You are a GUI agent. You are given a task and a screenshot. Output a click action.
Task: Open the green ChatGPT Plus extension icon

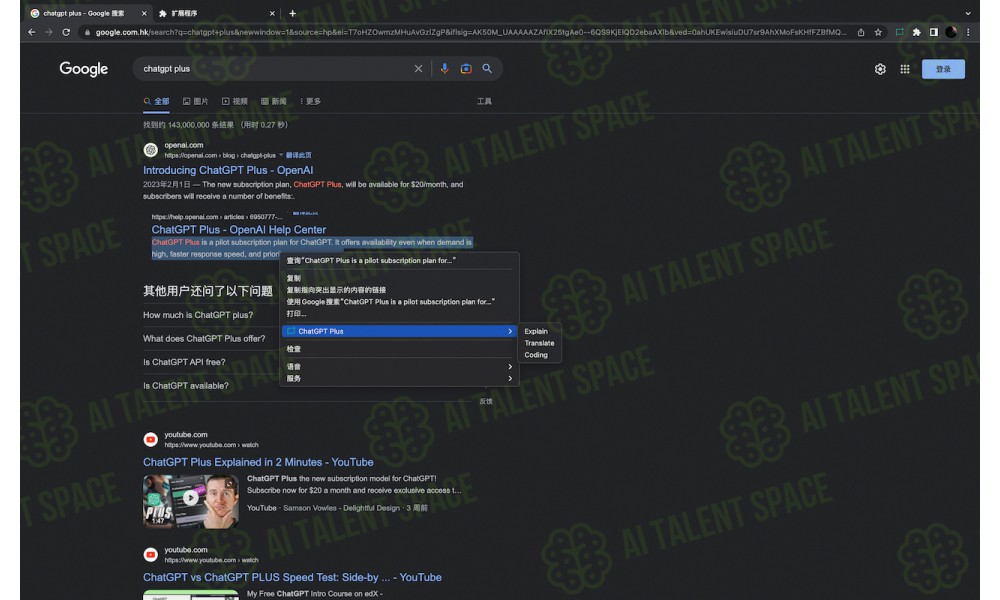click(899, 32)
